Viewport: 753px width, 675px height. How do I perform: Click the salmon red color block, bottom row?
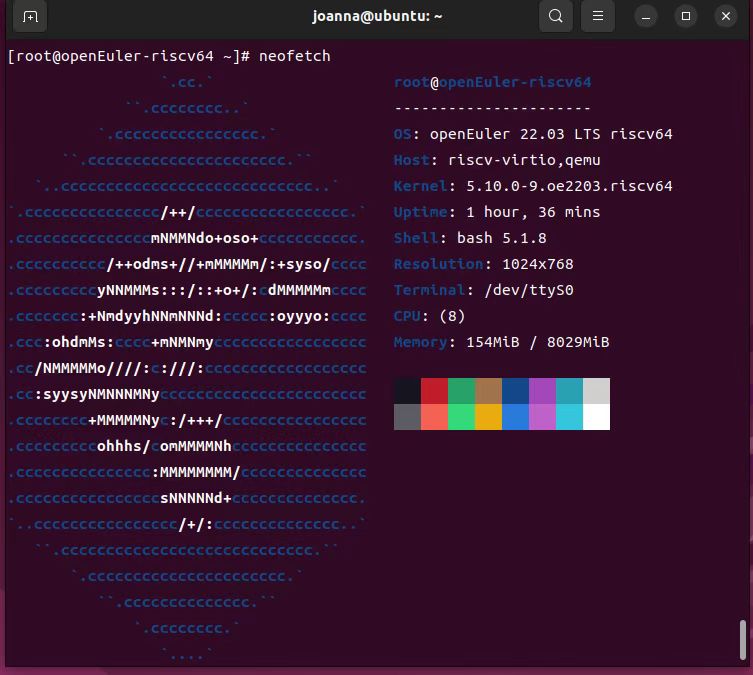tap(435, 417)
